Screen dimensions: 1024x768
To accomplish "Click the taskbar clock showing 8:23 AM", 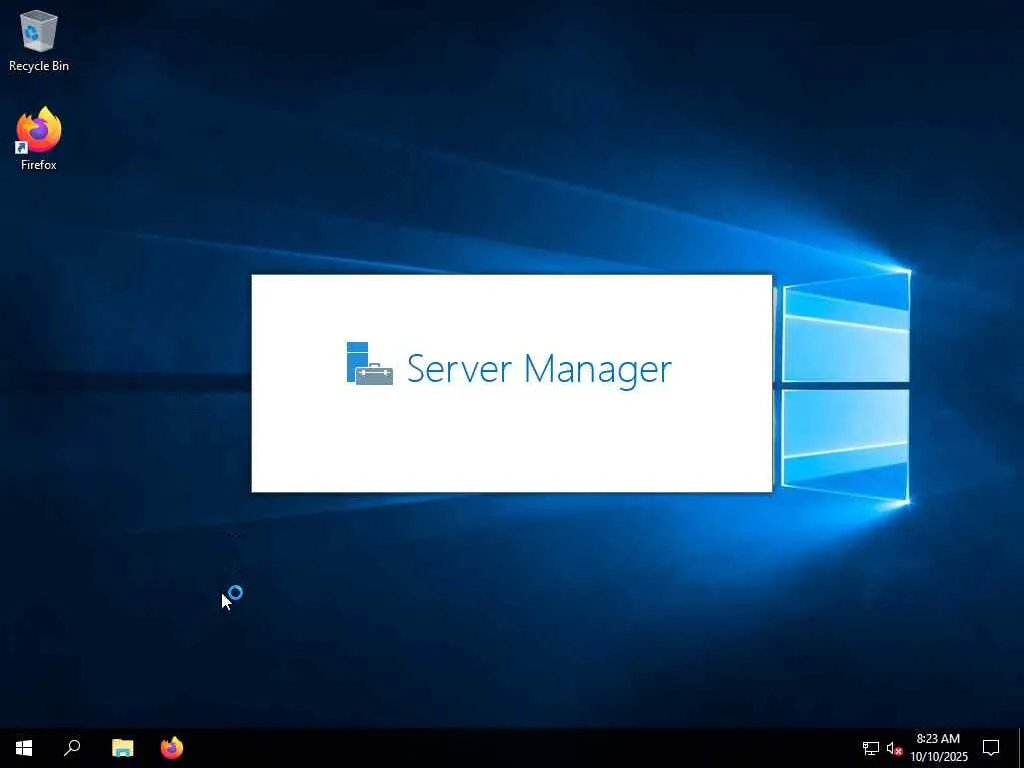I will (938, 739).
